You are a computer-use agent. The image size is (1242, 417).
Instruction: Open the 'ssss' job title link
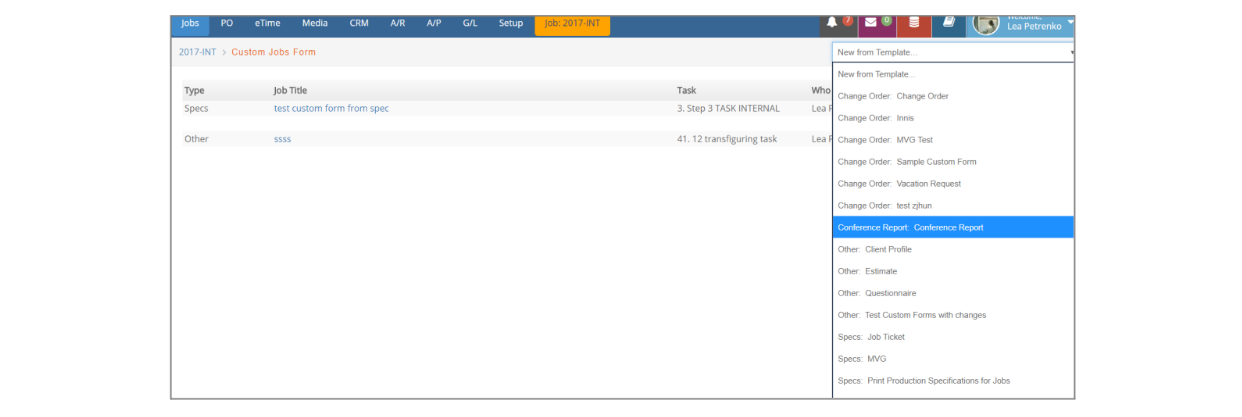point(282,139)
